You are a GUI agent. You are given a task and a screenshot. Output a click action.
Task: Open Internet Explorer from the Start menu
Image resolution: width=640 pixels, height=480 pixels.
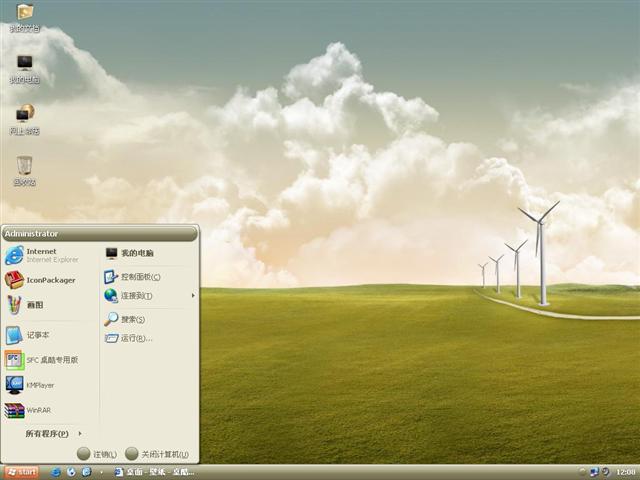tap(40, 255)
